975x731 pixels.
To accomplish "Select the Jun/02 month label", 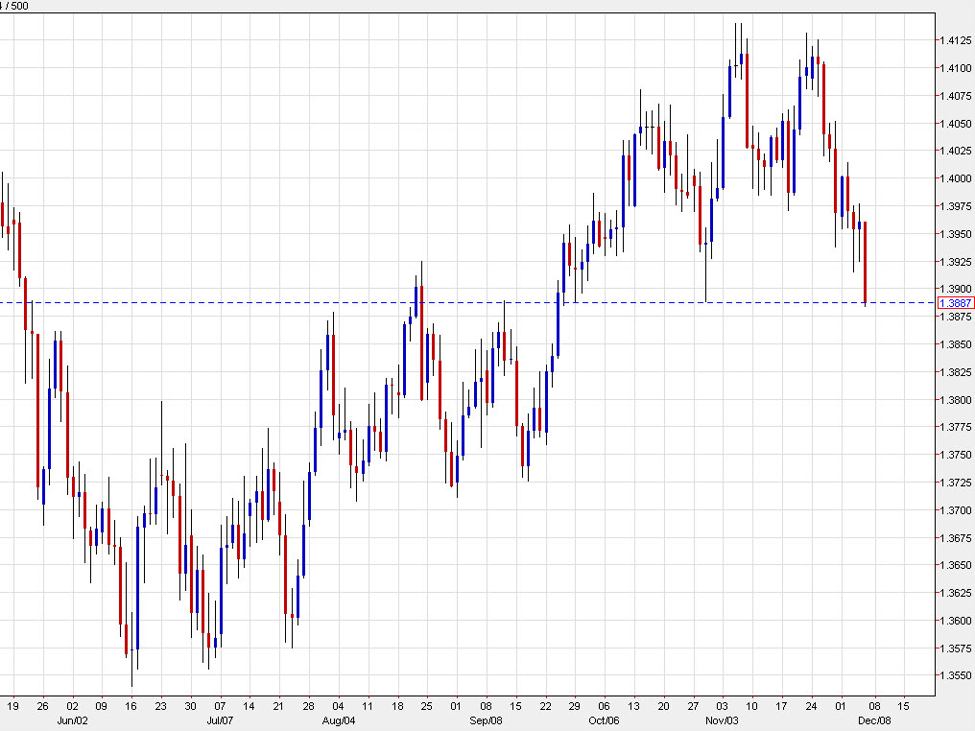I will pos(73,718).
